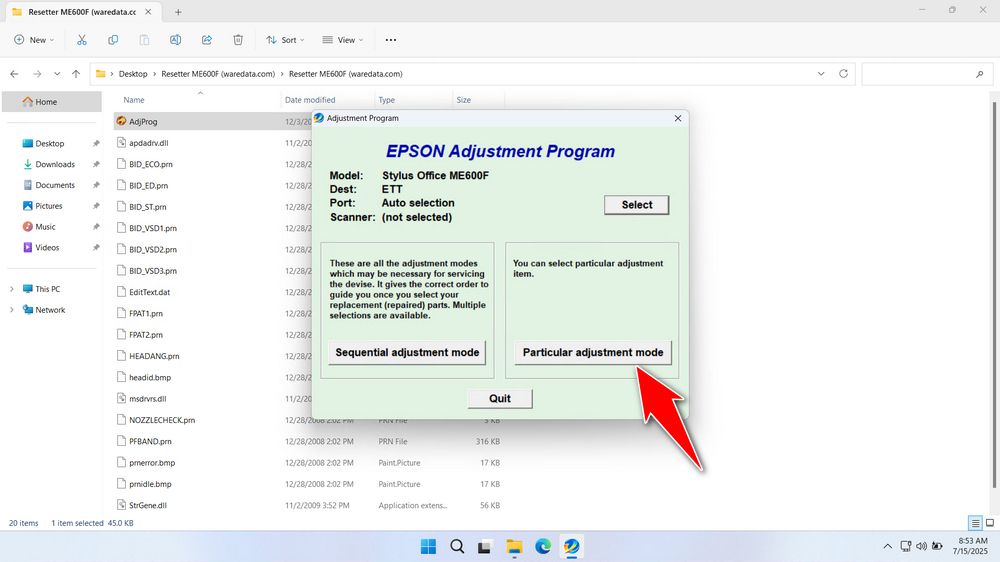Click Sequential adjustment mode button
Screen dimensions: 1000x562
click(407, 352)
